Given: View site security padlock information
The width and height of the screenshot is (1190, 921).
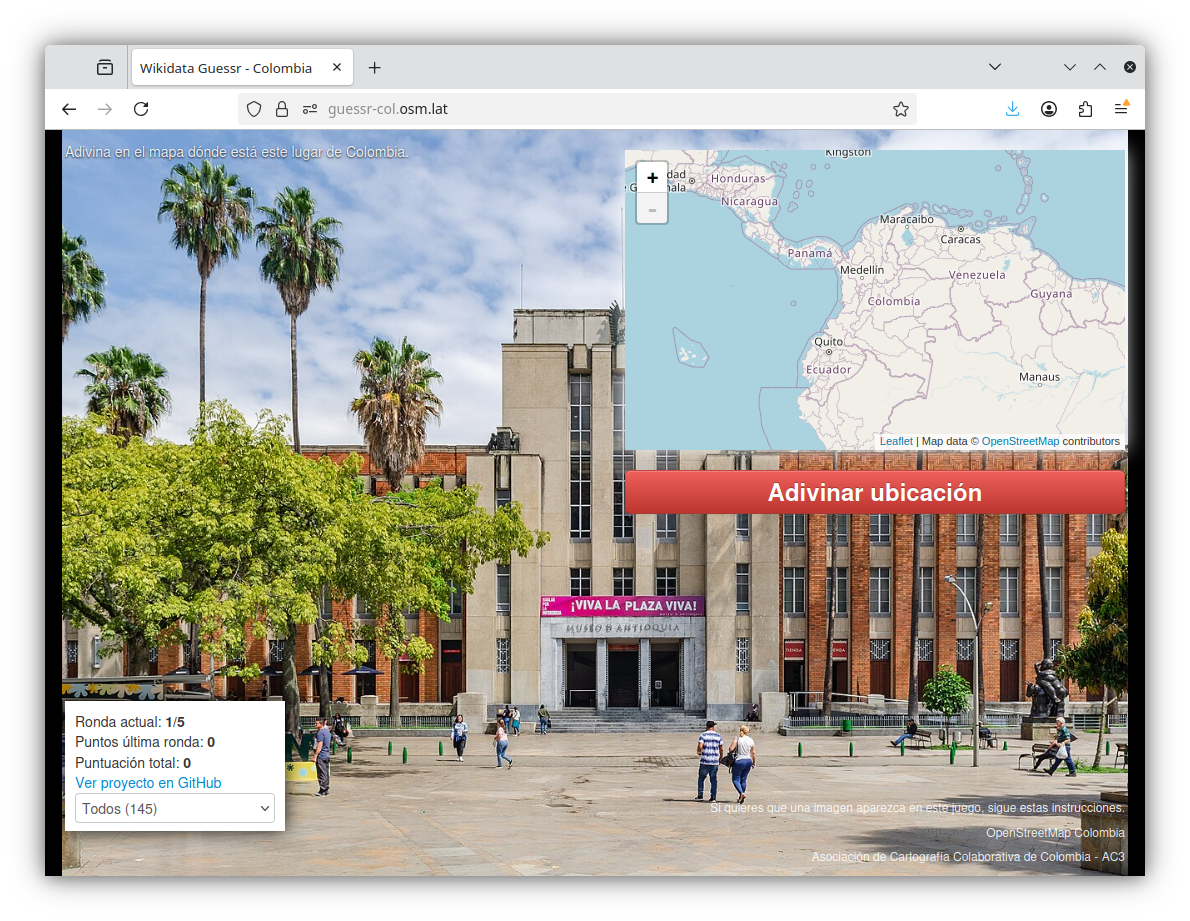Looking at the screenshot, I should coord(282,109).
